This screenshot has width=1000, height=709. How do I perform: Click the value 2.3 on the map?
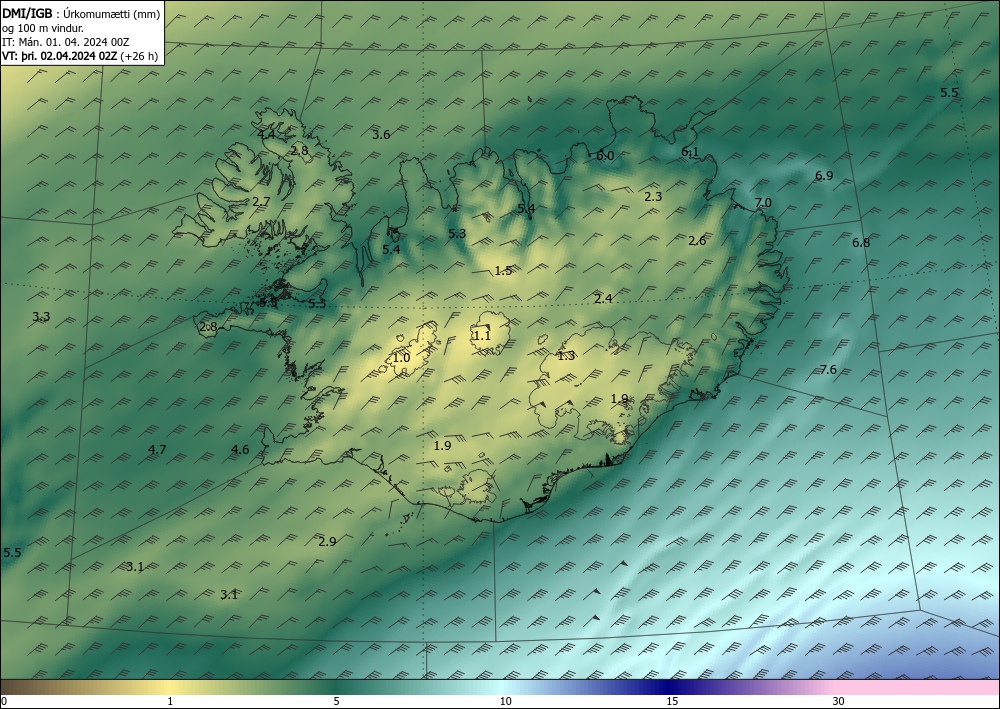pyautogui.click(x=652, y=196)
